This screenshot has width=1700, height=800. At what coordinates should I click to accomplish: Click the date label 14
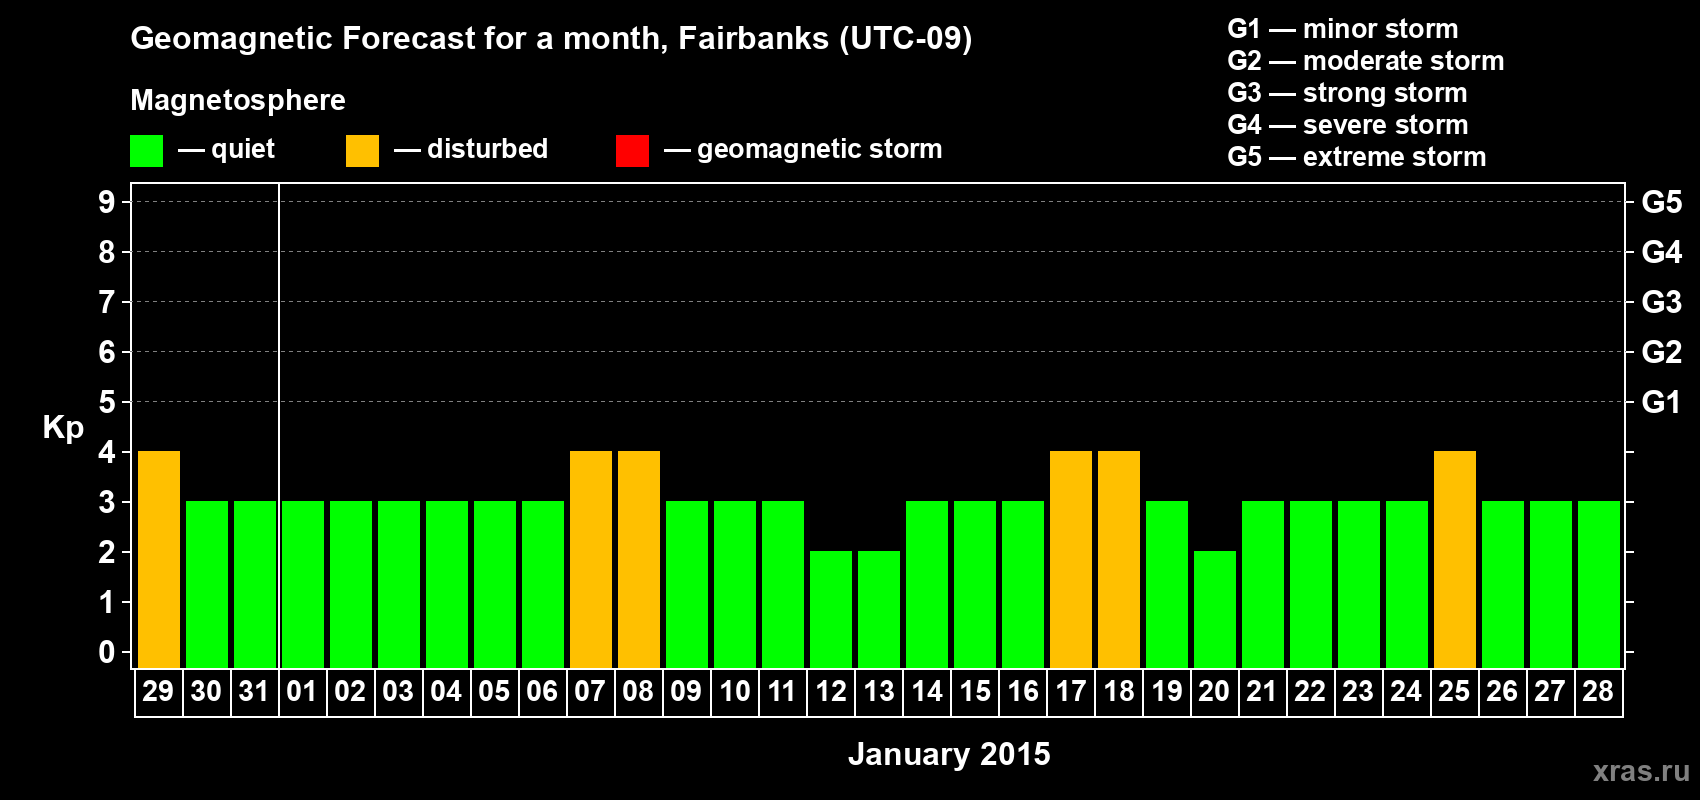pyautogui.click(x=927, y=691)
